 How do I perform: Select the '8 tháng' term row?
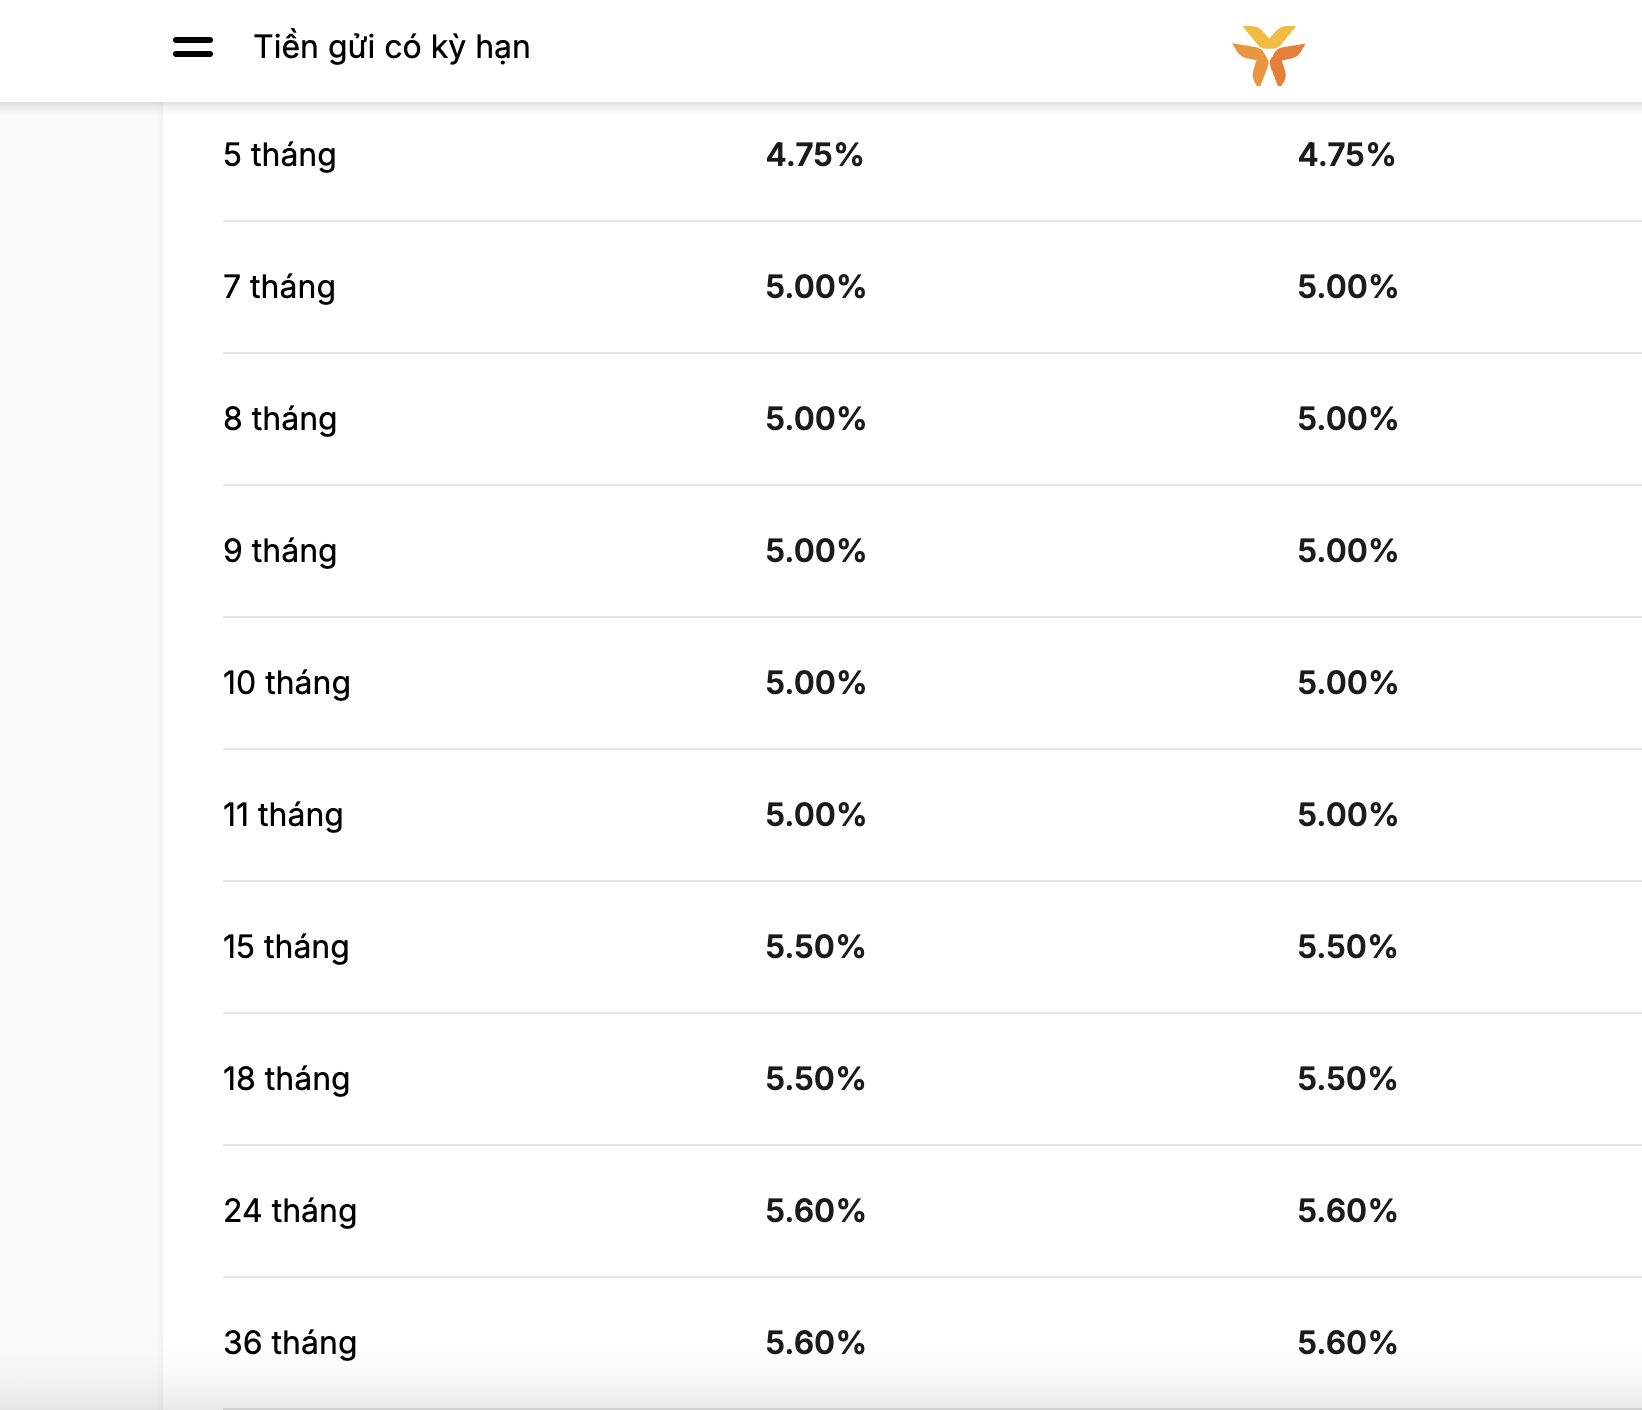[280, 418]
